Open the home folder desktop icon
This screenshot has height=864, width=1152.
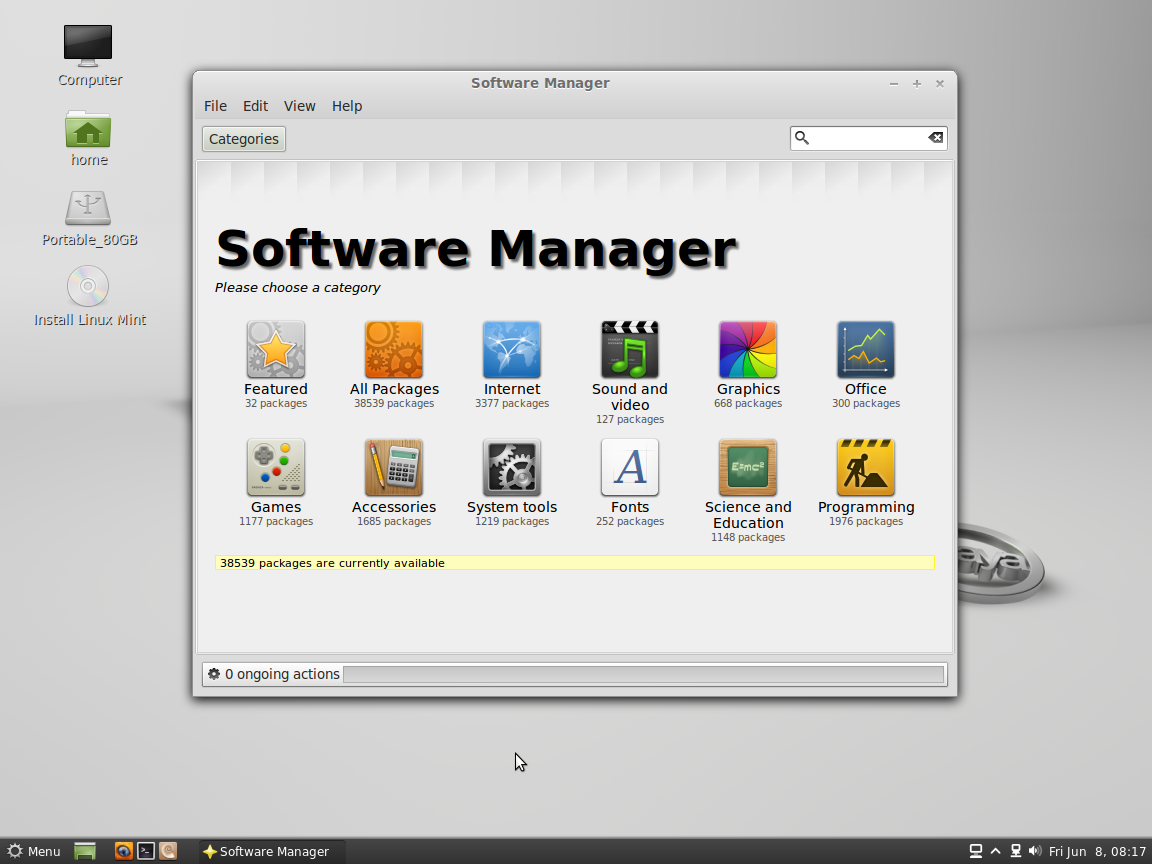(x=88, y=129)
